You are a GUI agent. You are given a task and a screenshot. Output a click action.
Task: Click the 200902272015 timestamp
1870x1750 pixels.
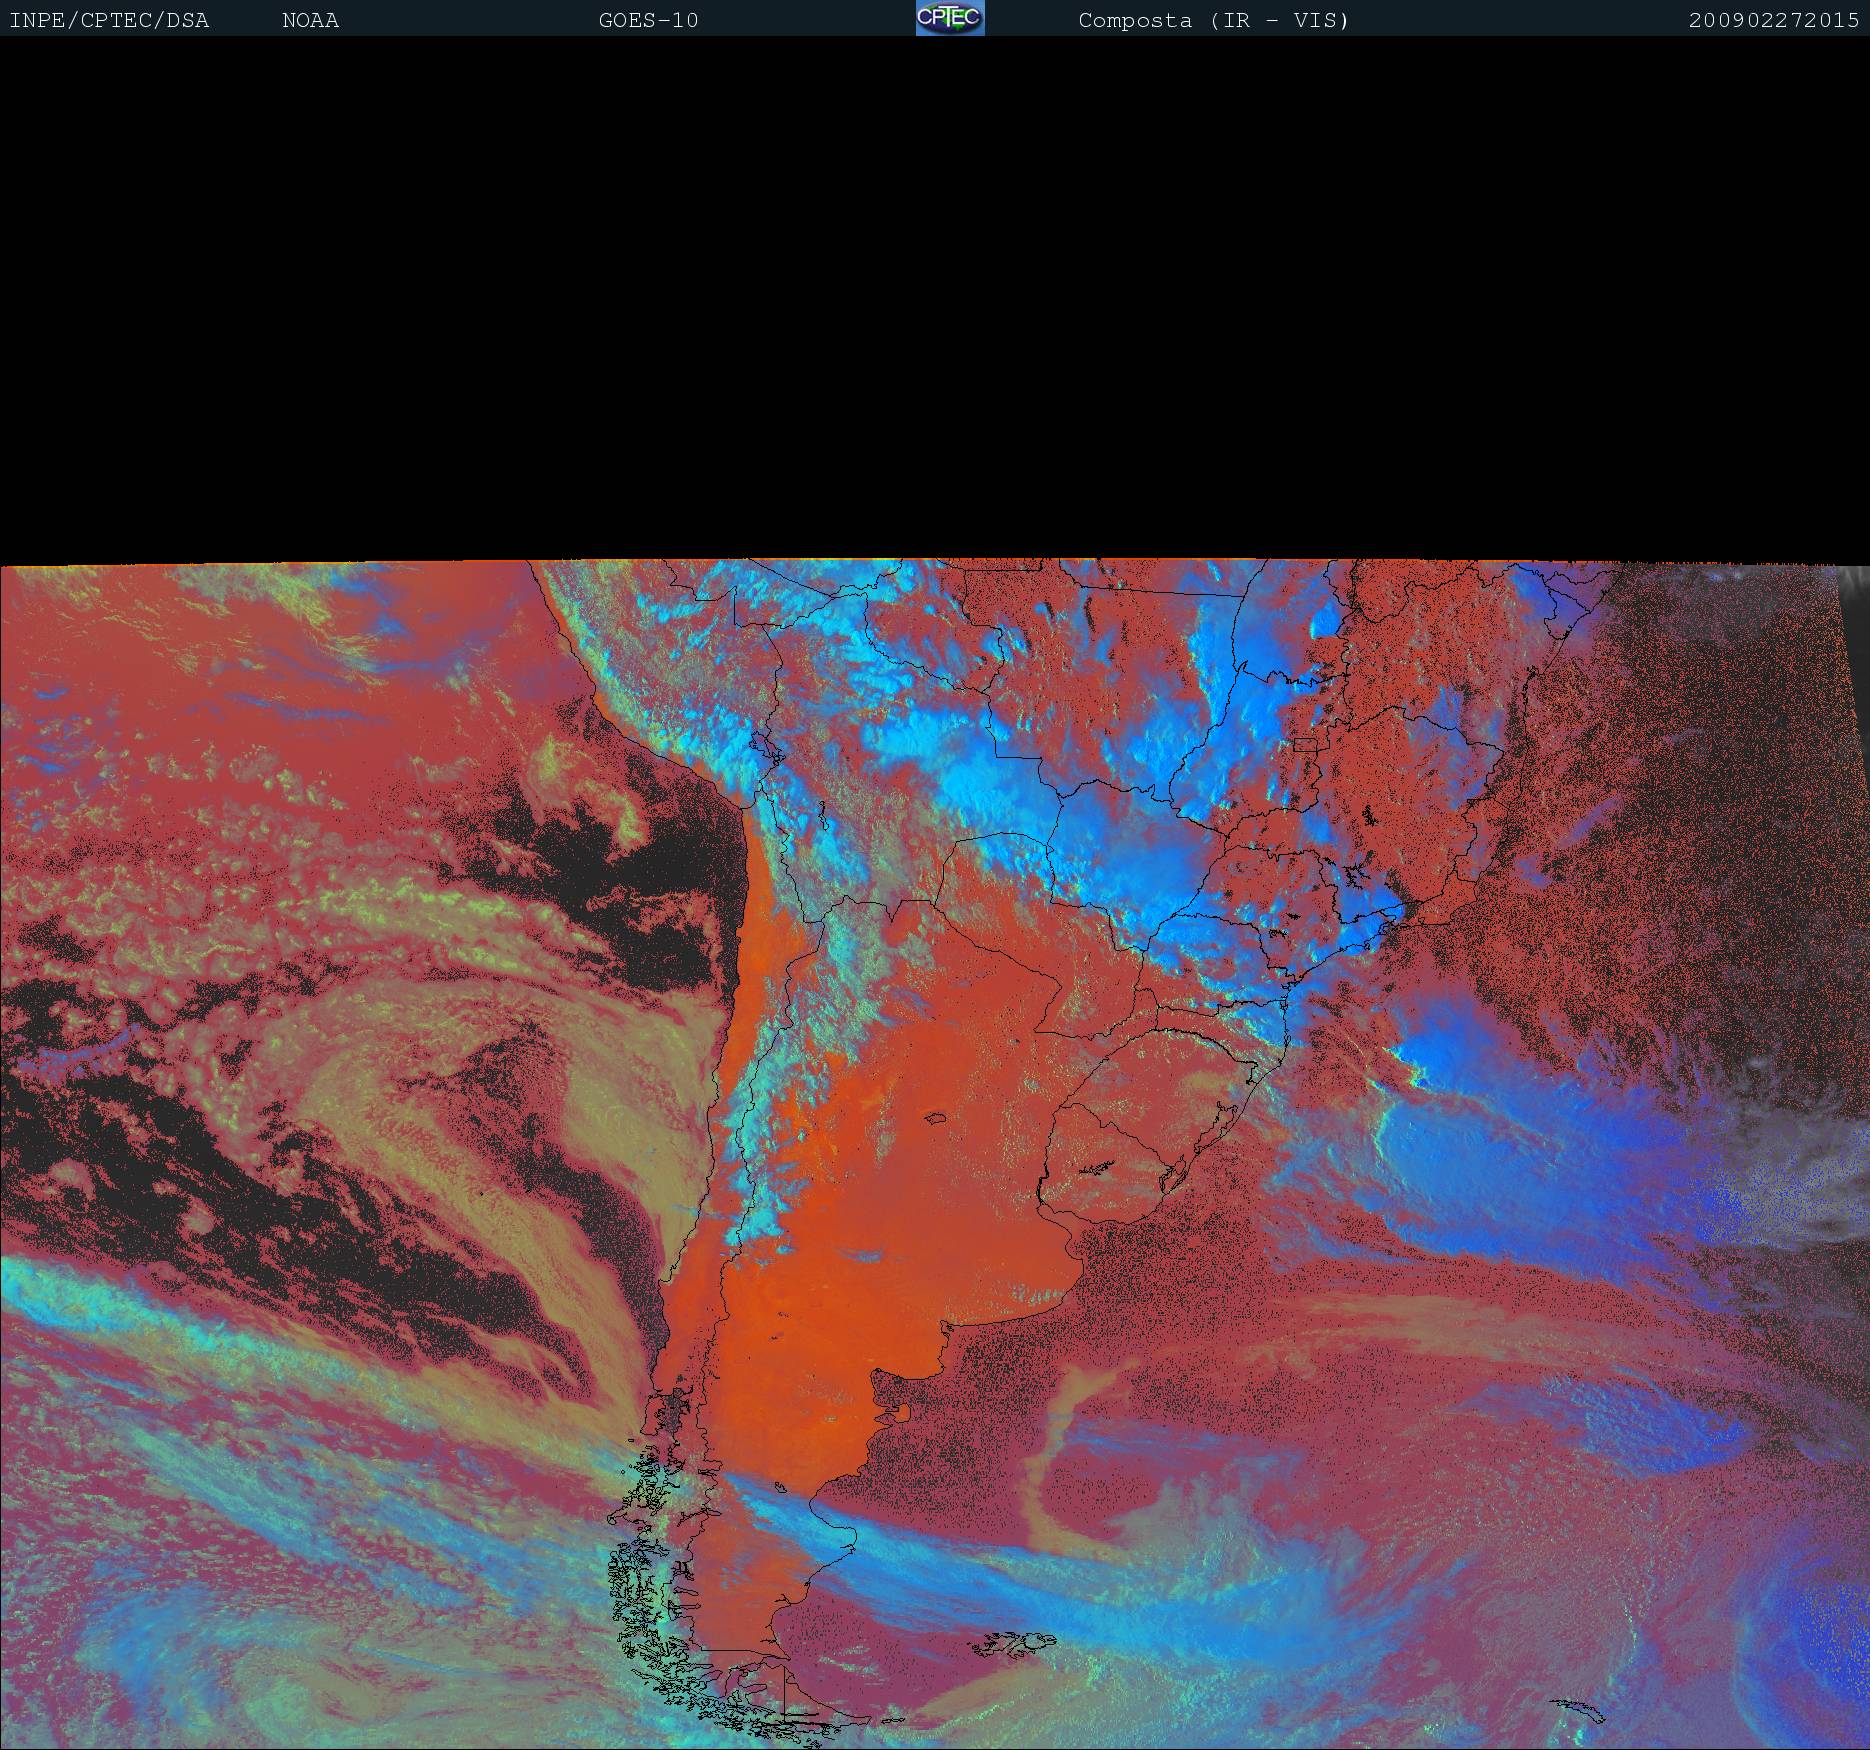(1774, 21)
